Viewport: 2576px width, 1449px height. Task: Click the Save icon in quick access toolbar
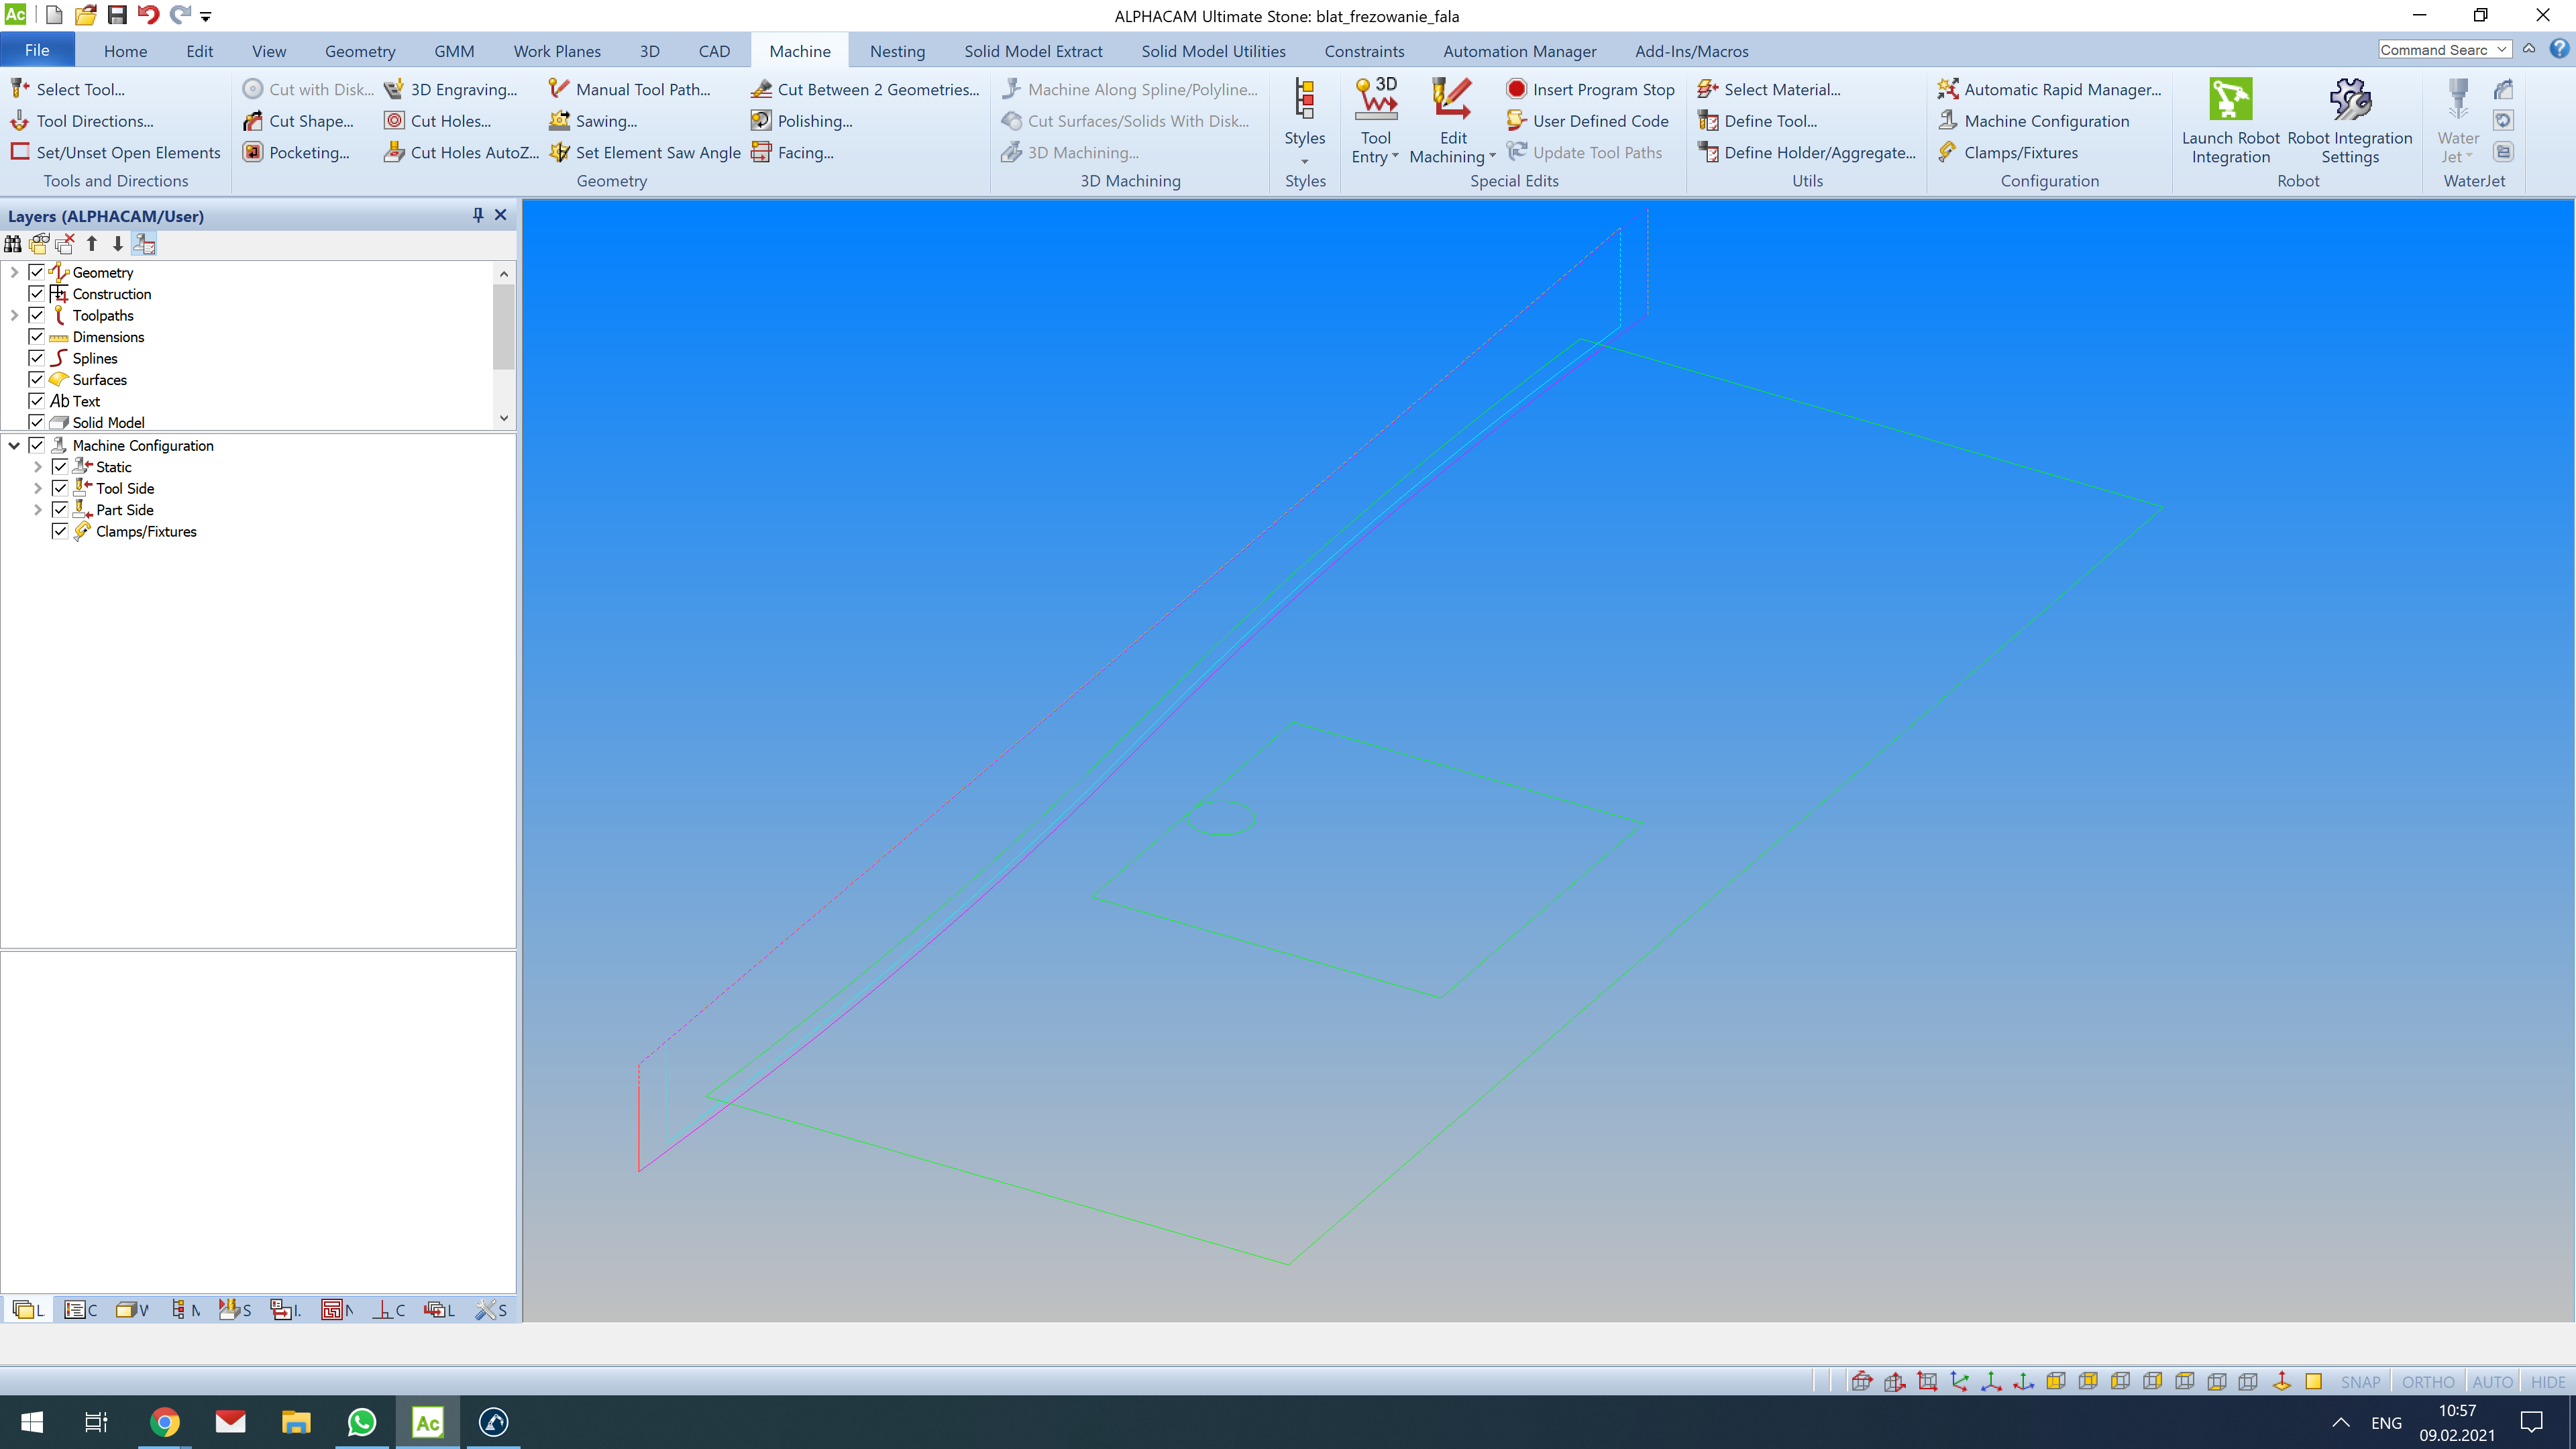coord(117,15)
